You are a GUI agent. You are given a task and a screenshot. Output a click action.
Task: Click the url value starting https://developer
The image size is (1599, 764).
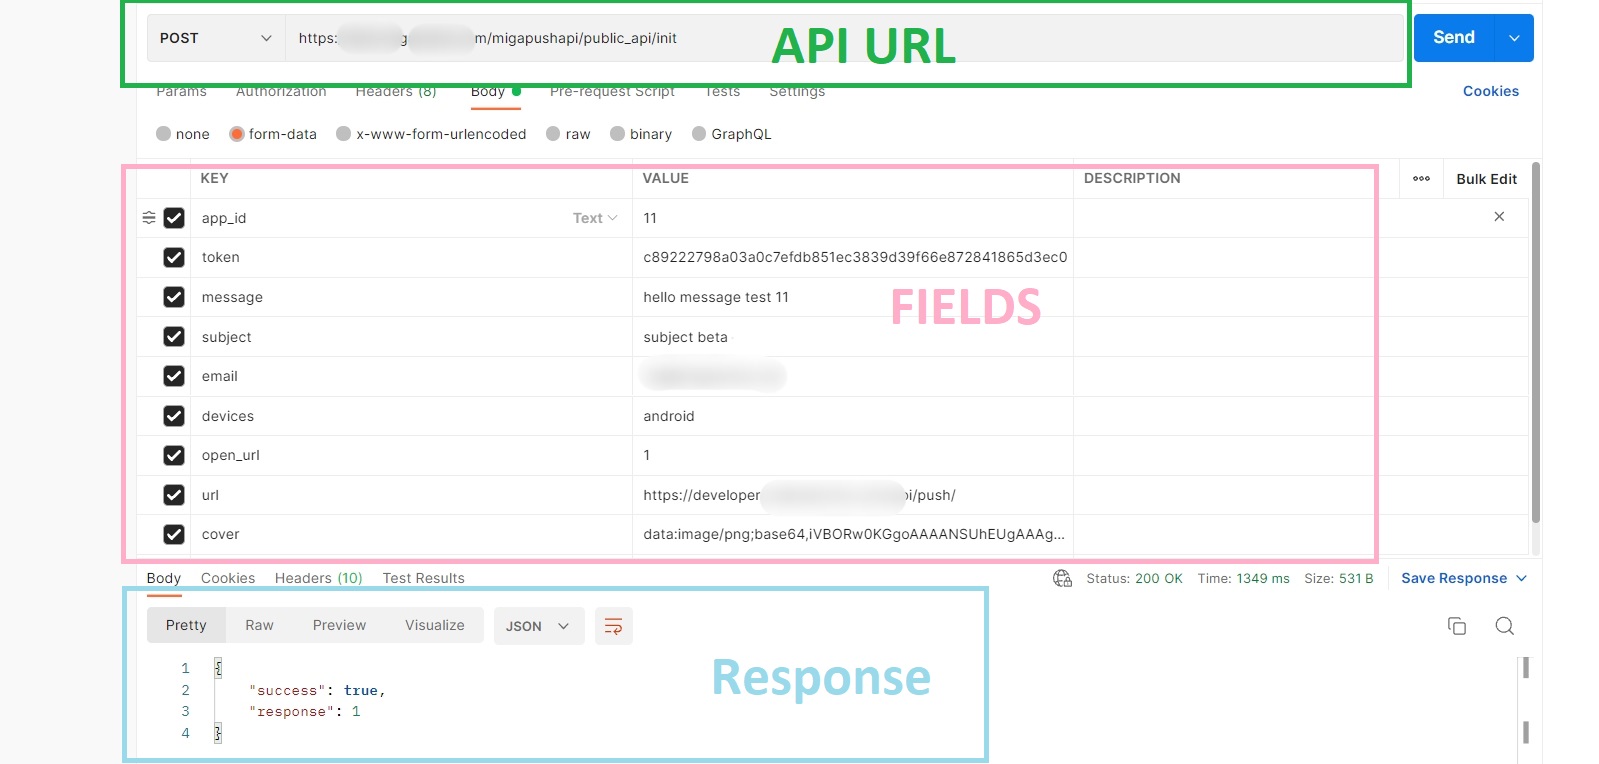click(799, 495)
